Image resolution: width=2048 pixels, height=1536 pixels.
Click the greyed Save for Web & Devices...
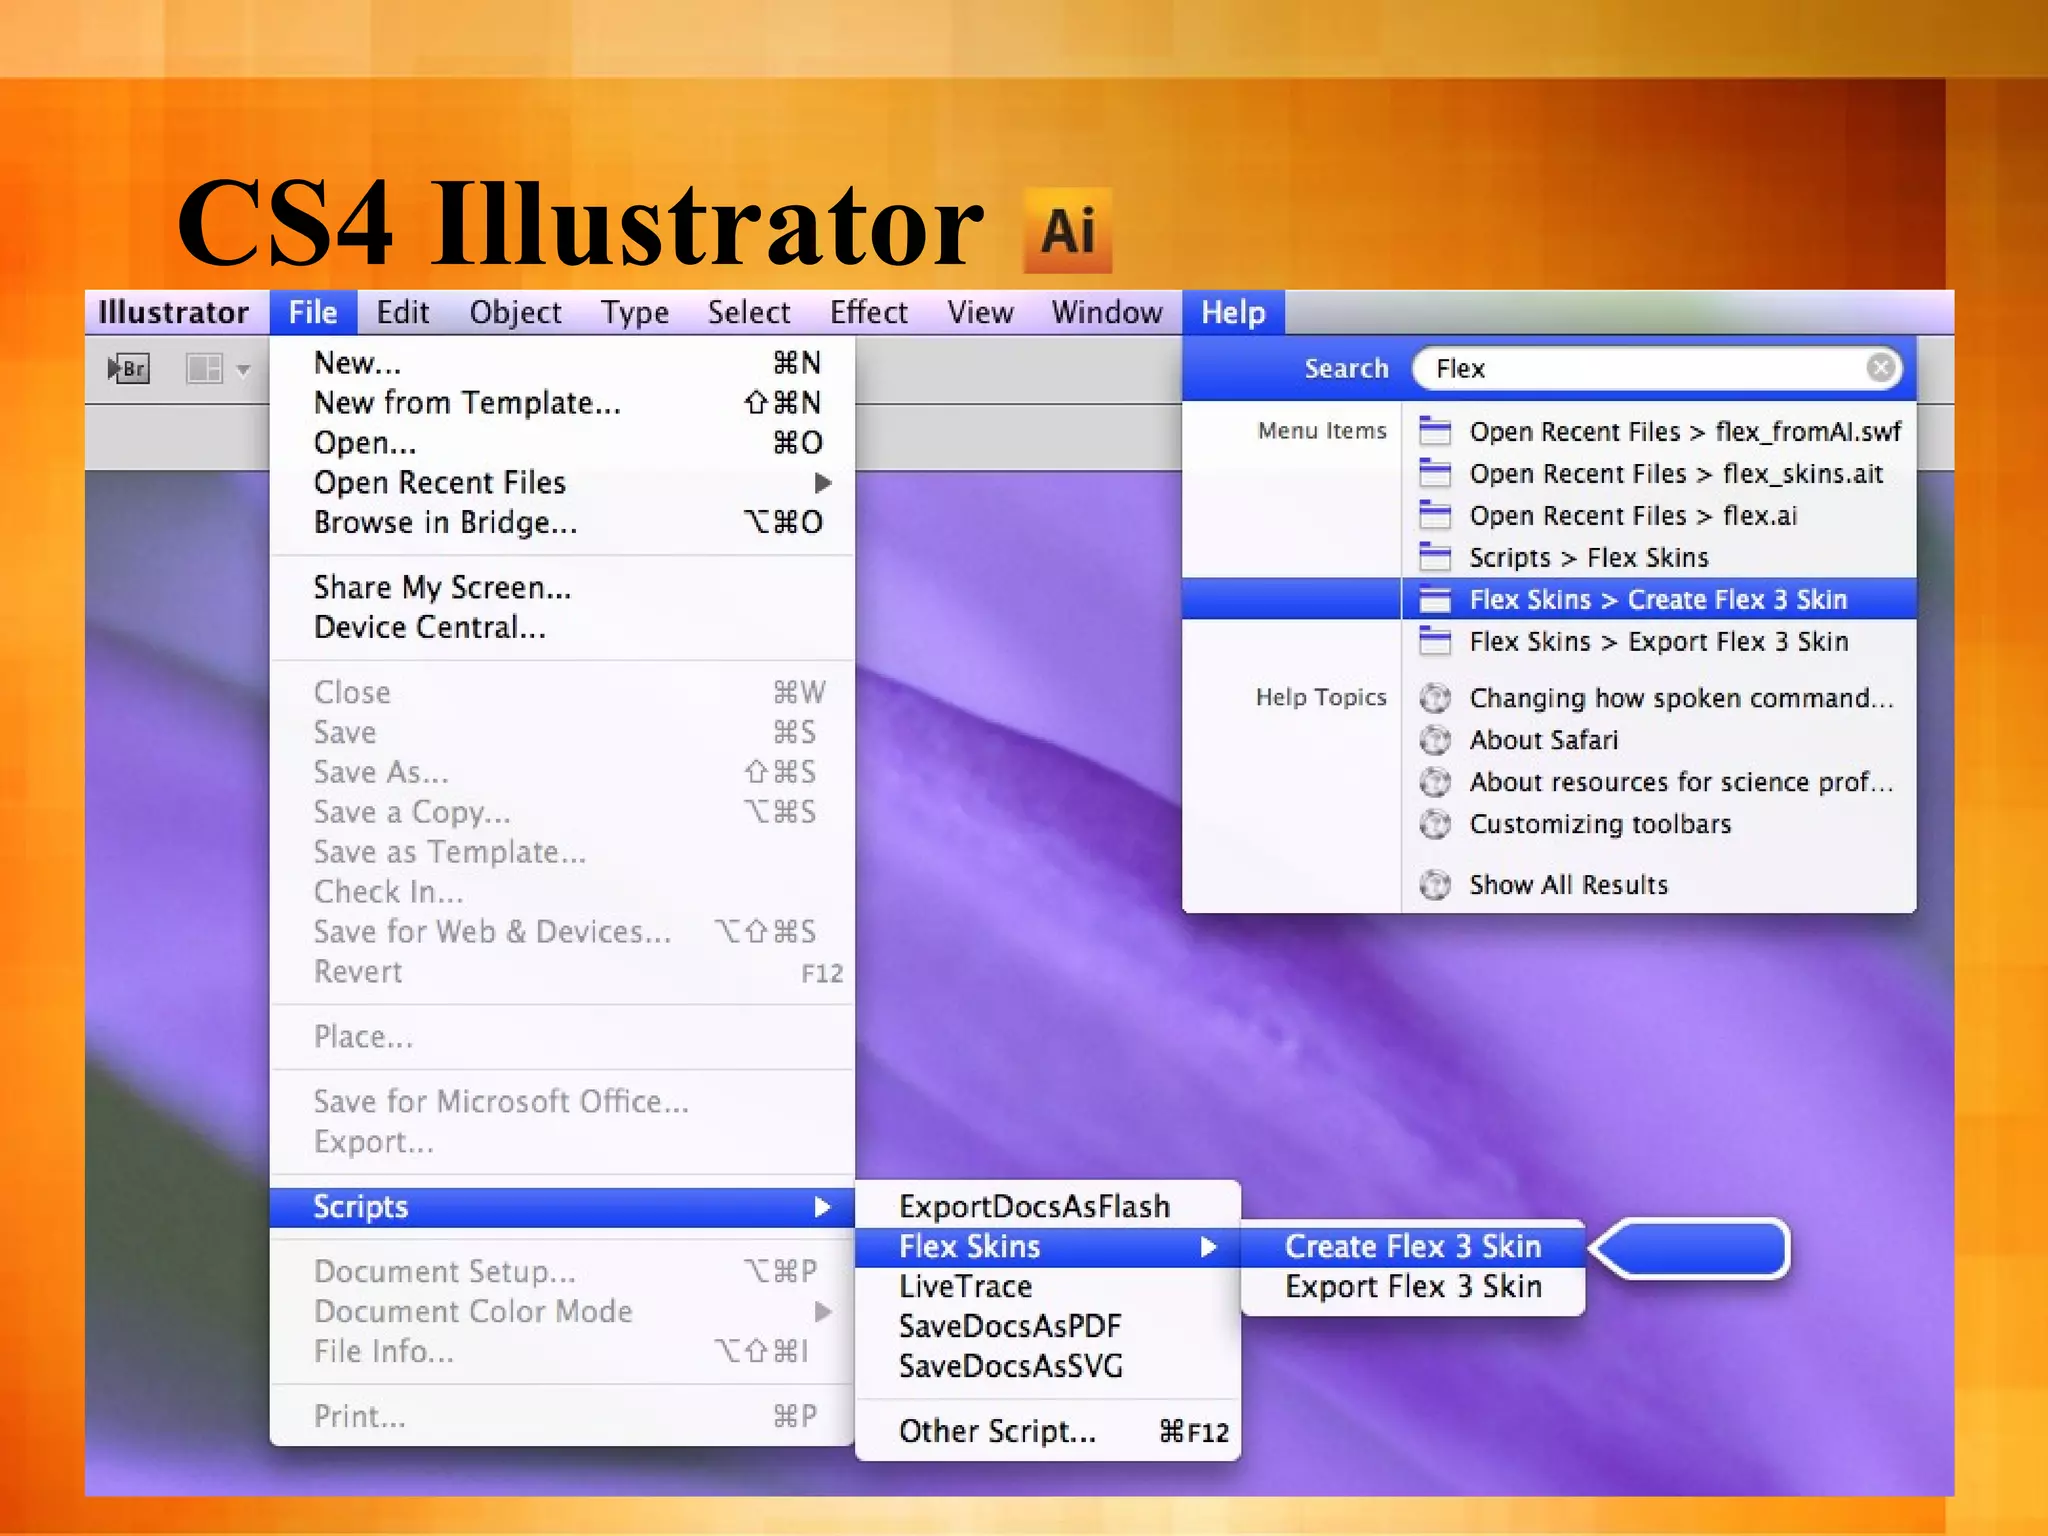pyautogui.click(x=562, y=931)
